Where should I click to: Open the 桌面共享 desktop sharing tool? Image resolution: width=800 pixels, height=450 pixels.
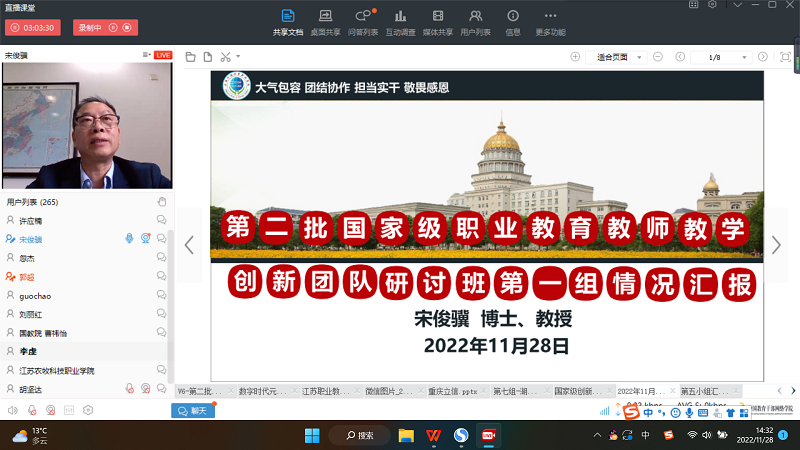[325, 23]
